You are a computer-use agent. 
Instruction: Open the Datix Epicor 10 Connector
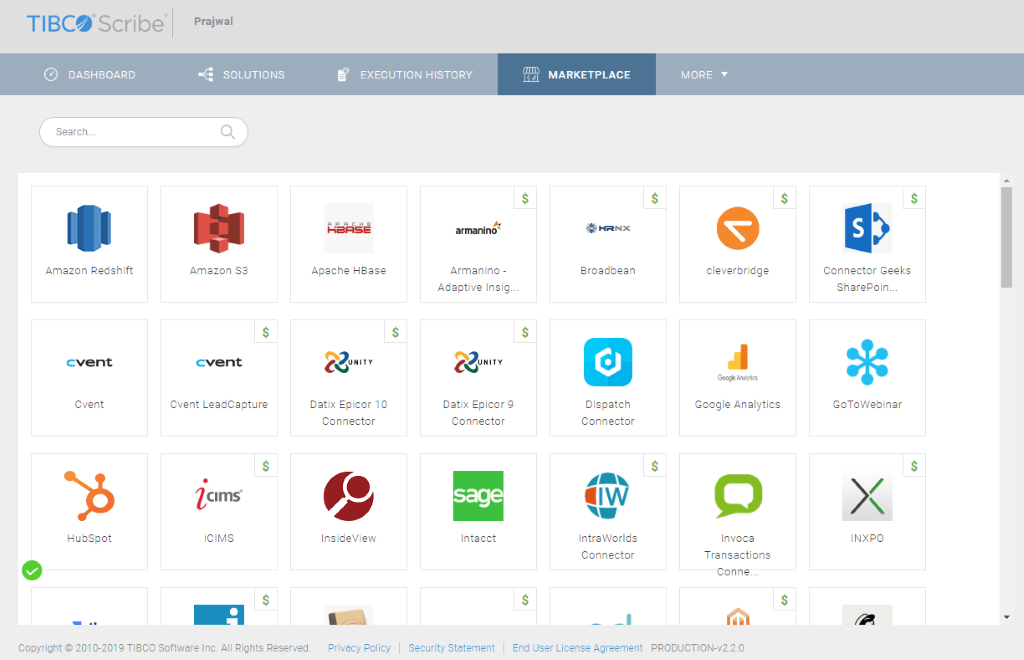point(348,378)
